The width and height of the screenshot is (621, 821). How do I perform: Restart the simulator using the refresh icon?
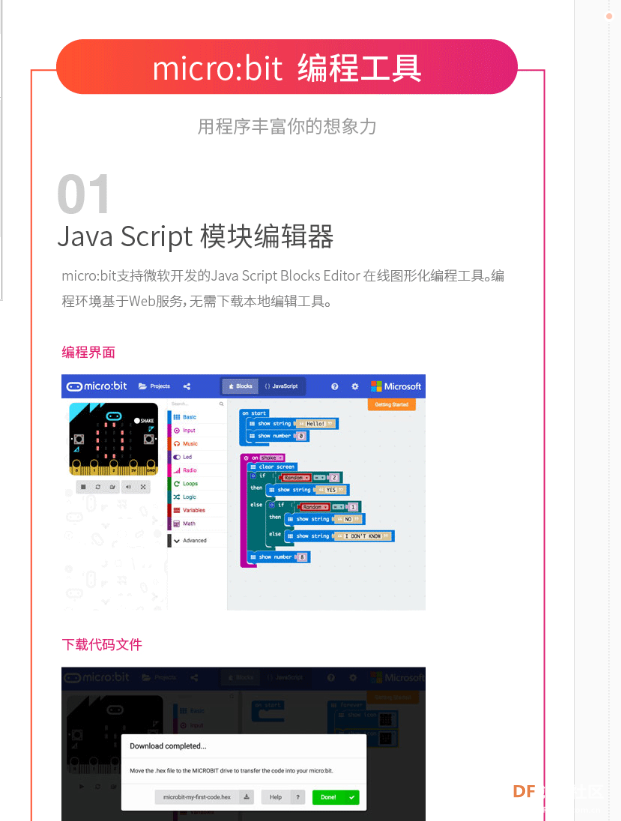[x=98, y=487]
